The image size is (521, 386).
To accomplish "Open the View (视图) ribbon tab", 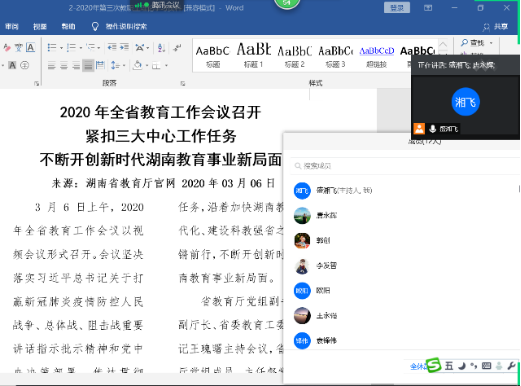I will pyautogui.click(x=40, y=26).
